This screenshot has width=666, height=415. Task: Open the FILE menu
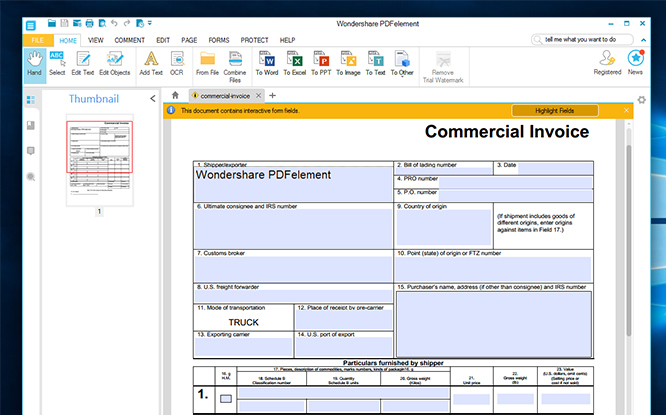(x=38, y=40)
